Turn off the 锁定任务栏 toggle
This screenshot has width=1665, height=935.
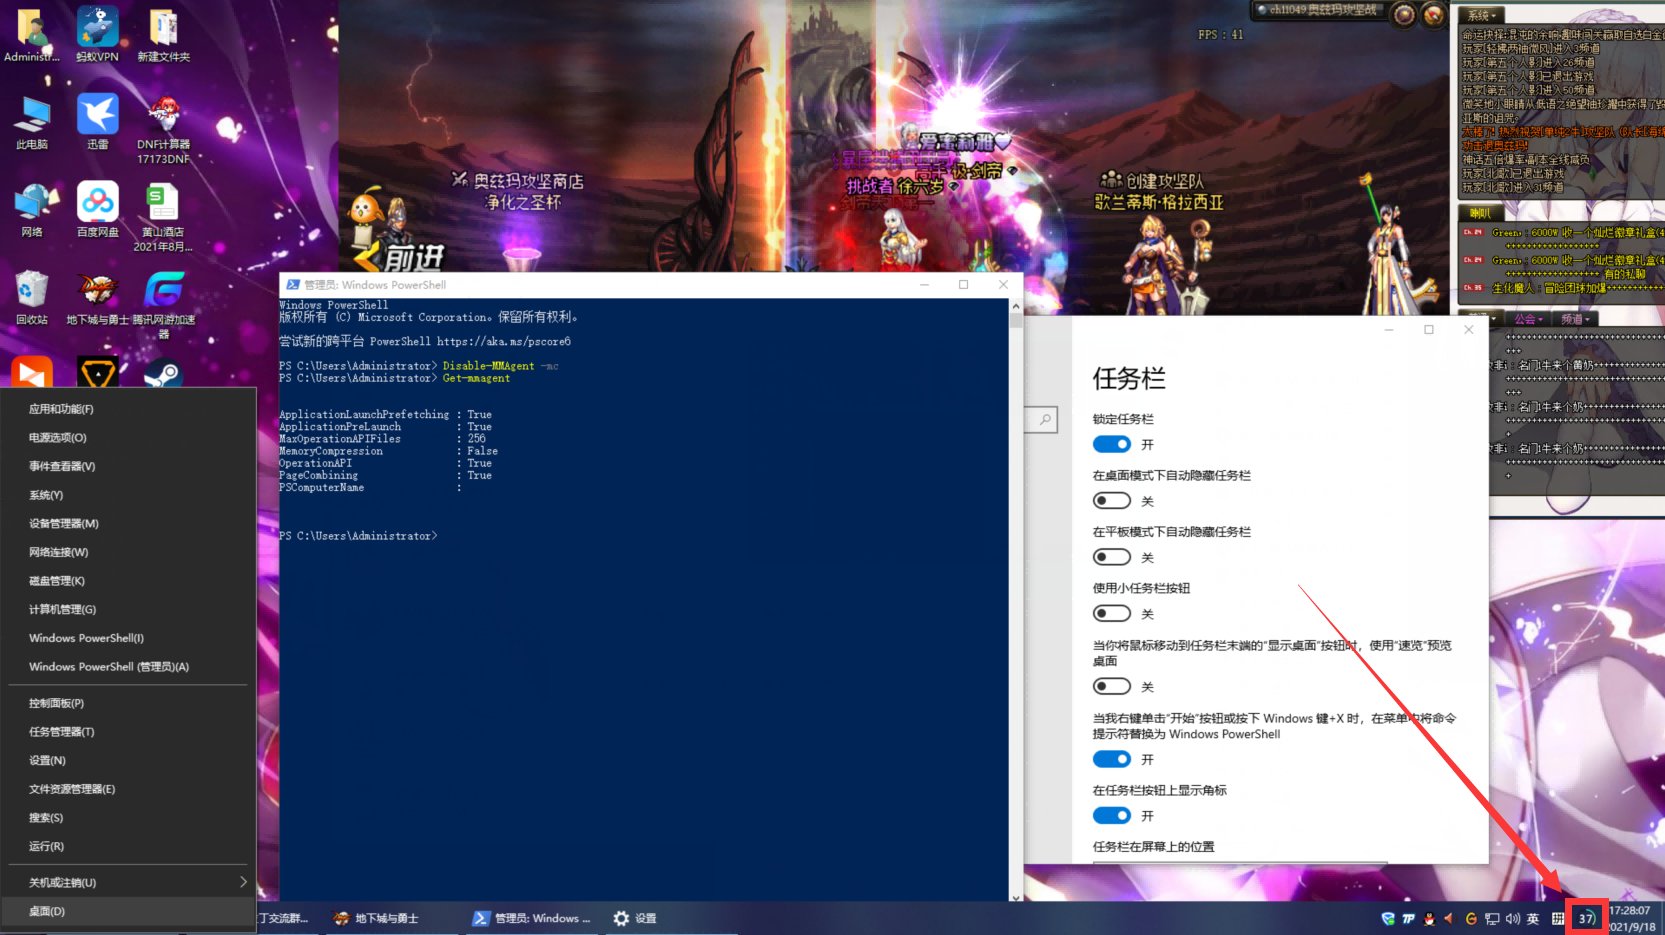(1111, 444)
